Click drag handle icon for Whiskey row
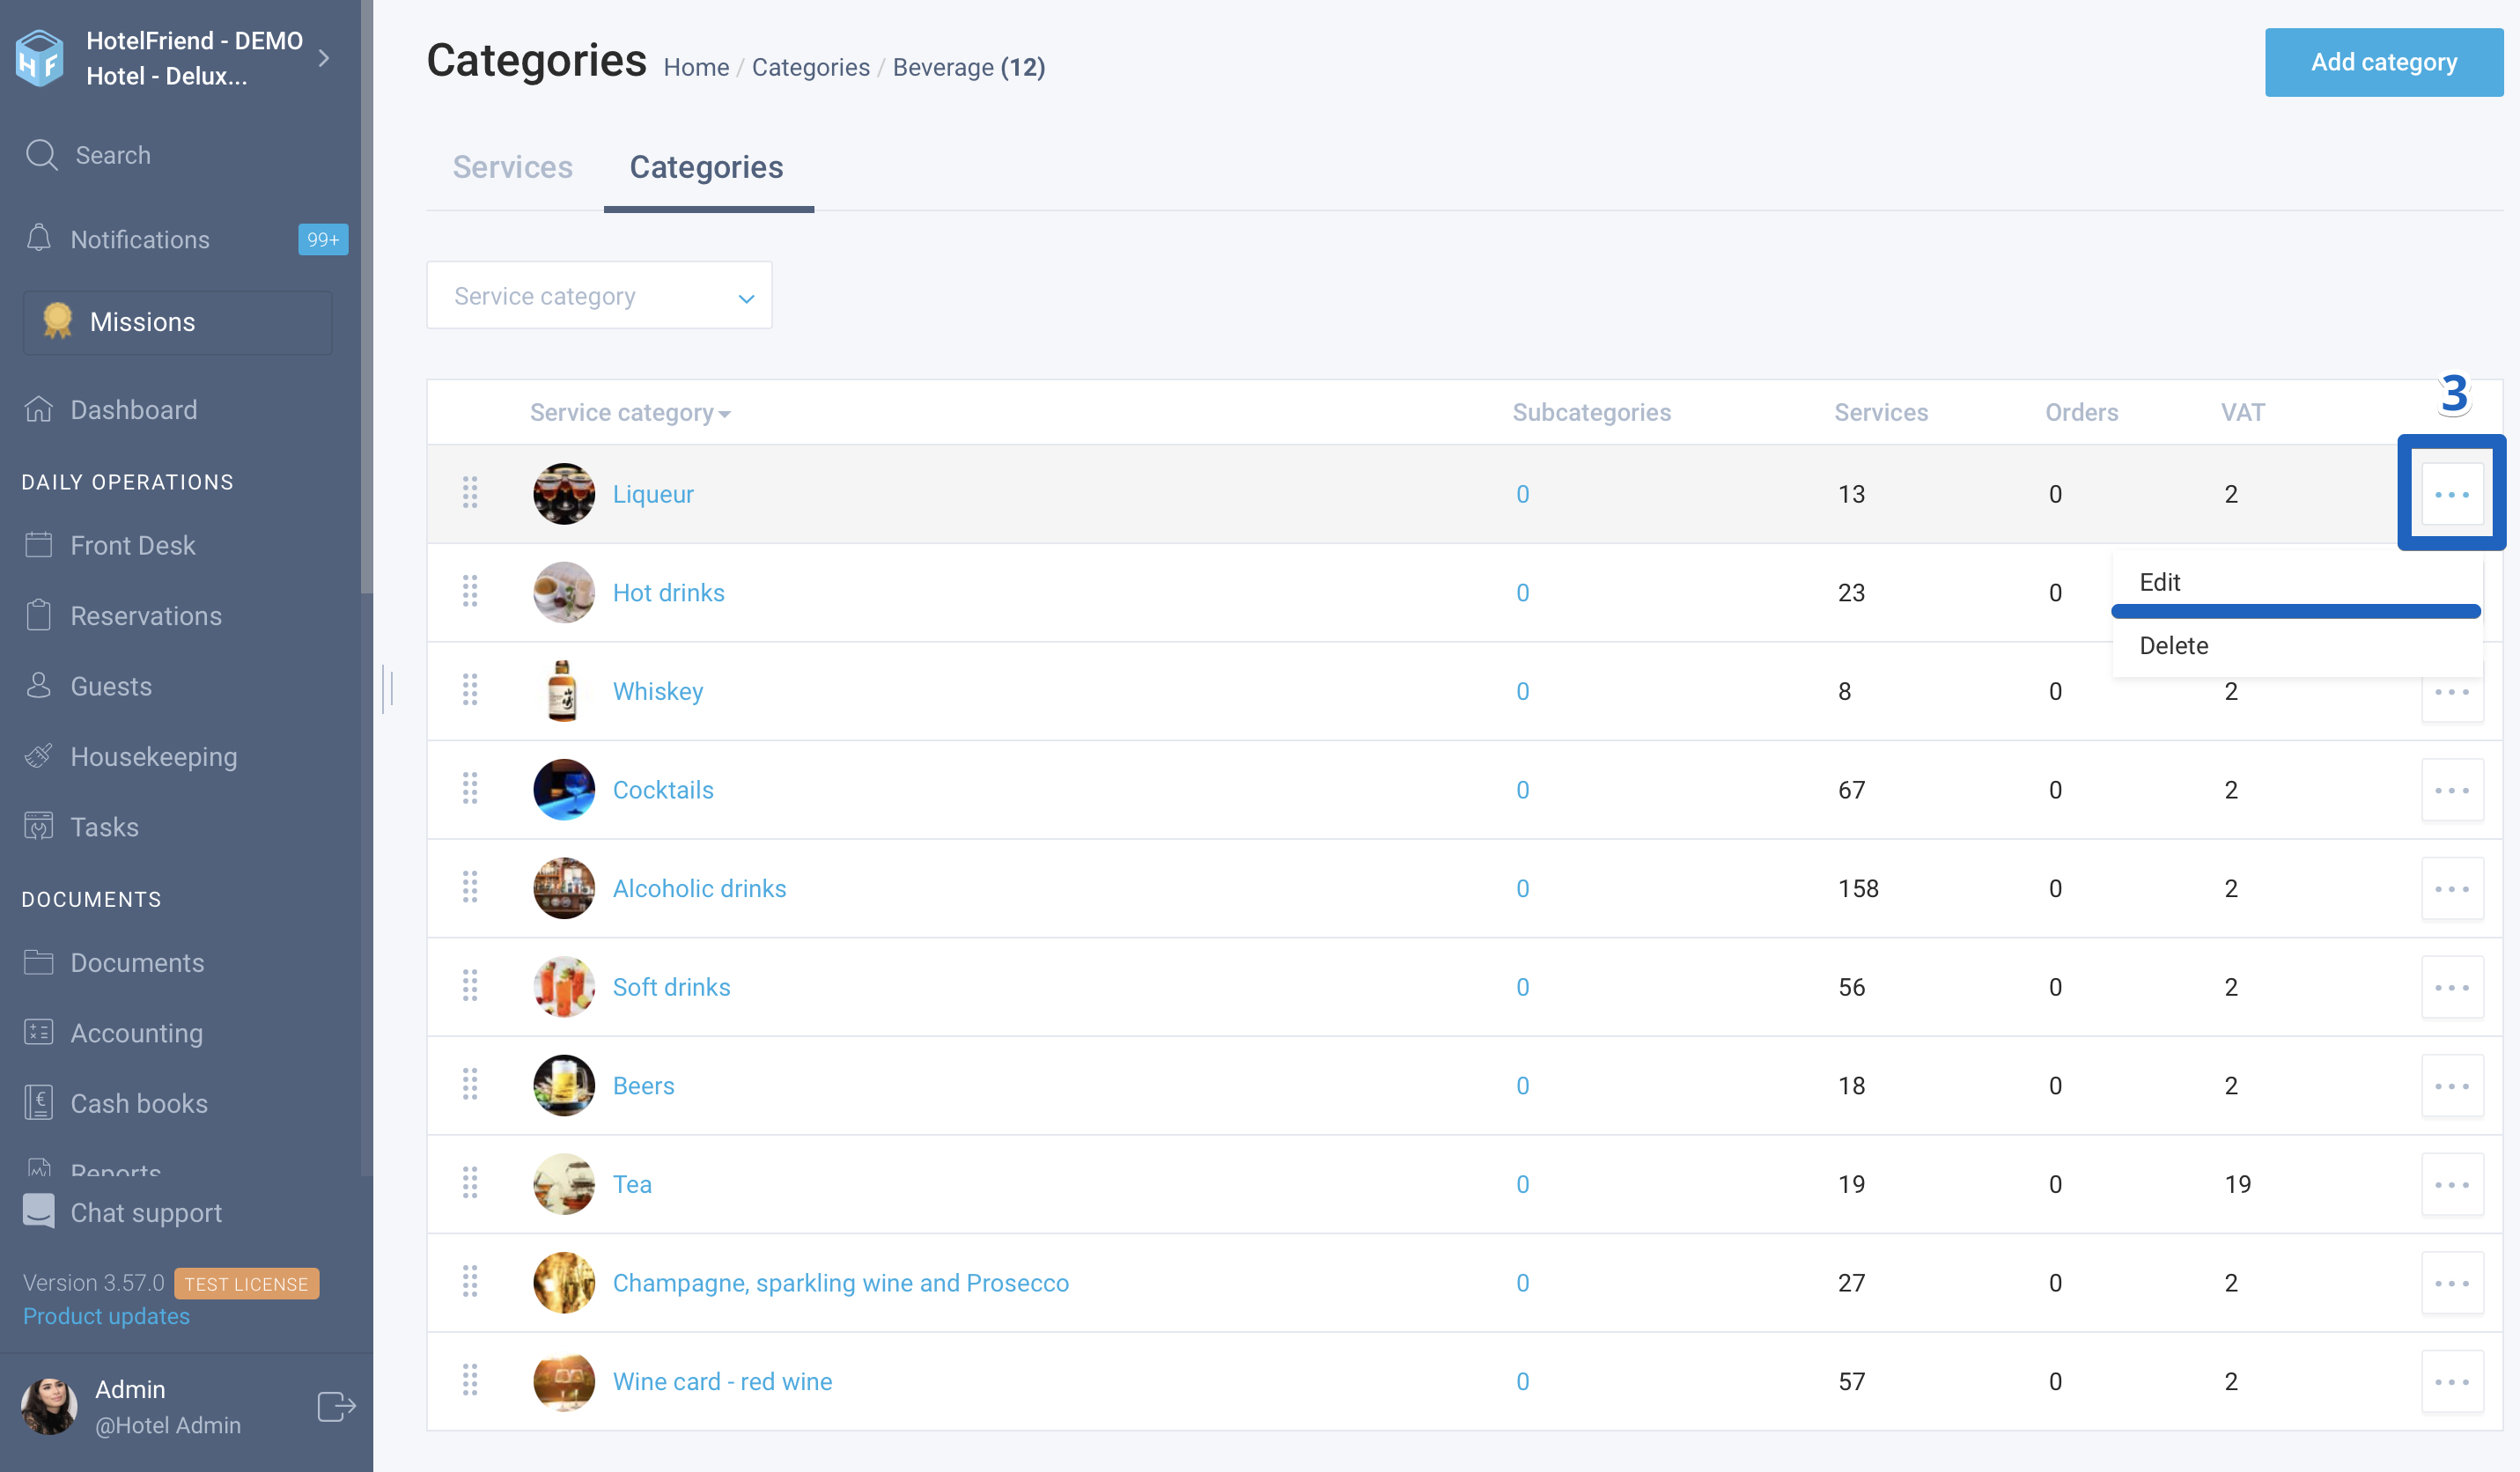The image size is (2520, 1472). [470, 690]
